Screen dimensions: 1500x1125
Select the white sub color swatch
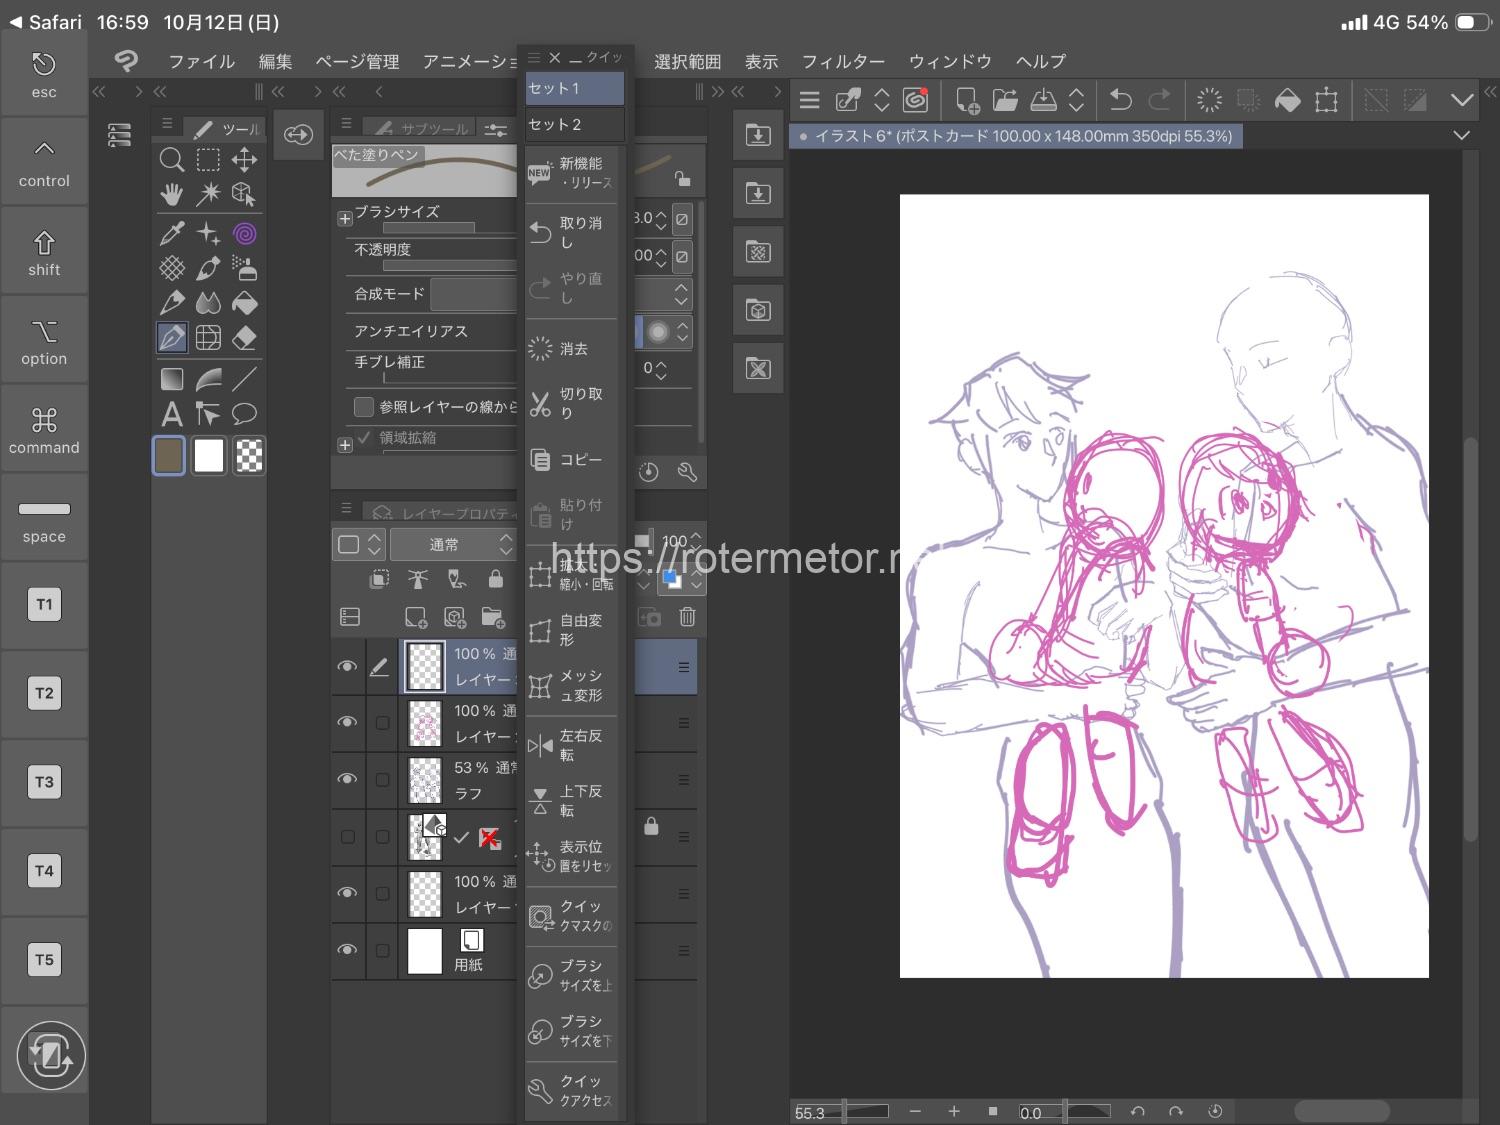pos(209,456)
